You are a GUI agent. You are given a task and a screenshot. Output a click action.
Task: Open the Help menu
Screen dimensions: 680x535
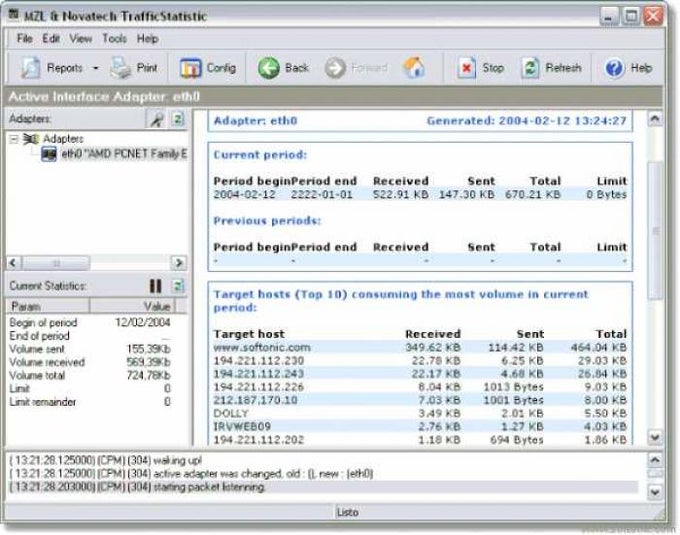click(147, 39)
